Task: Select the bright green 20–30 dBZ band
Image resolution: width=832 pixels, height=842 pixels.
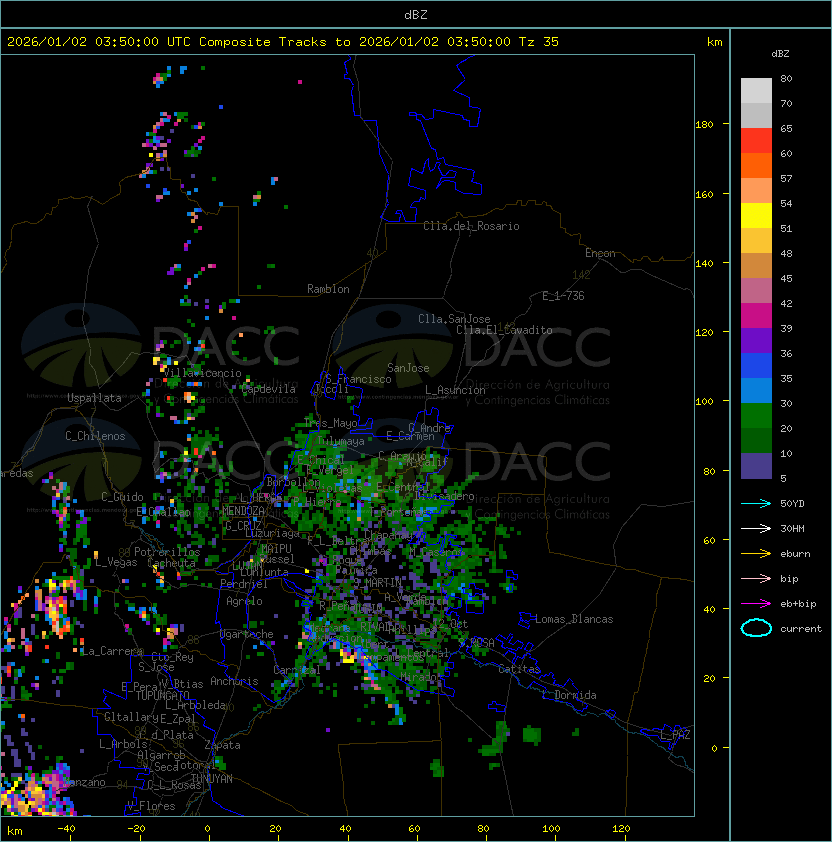Action: pyautogui.click(x=756, y=416)
